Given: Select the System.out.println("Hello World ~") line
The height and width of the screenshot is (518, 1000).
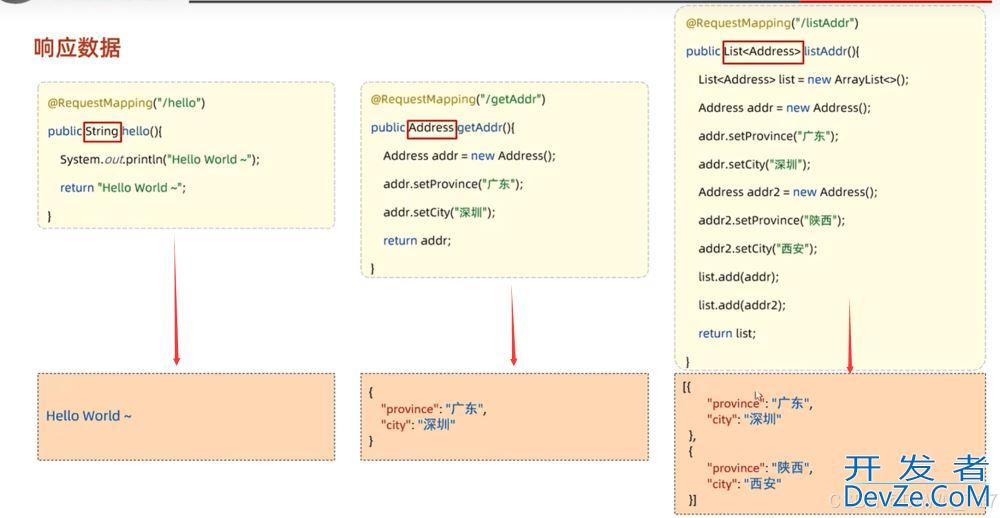Looking at the screenshot, I should 160,159.
